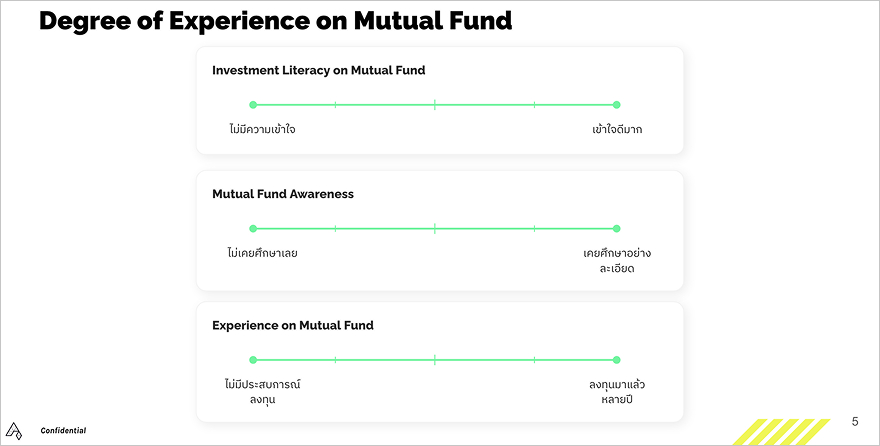The height and width of the screenshot is (446, 880).
Task: Click the page number 5
Action: click(x=854, y=422)
